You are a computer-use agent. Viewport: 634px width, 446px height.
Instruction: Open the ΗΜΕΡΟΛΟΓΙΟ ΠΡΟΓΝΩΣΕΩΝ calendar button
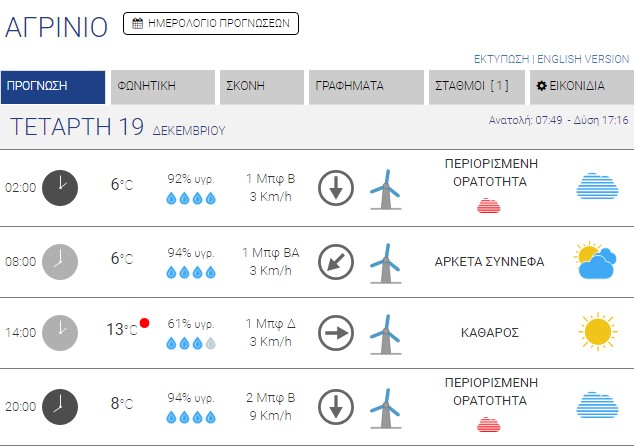[x=210, y=23]
